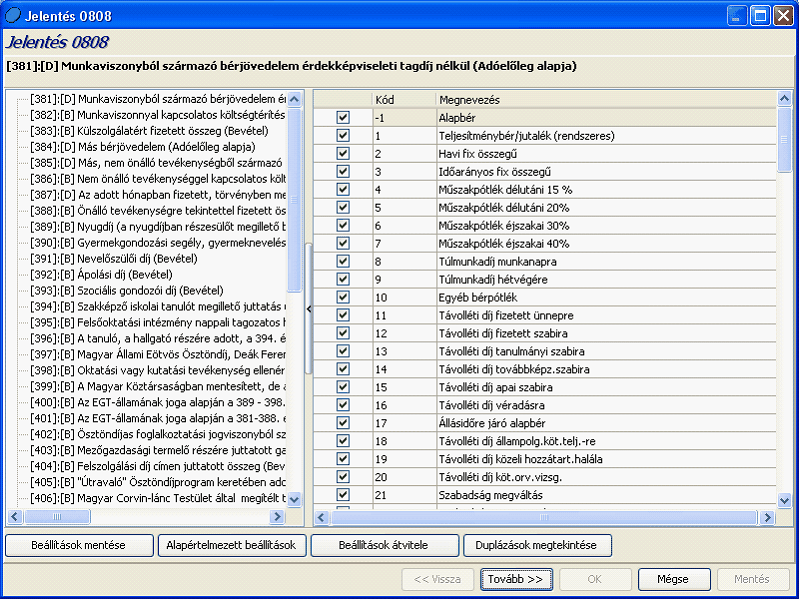Viewport: 800px width, 600px height.
Task: Select tree item [392] Ápolási díj
Action: 102,274
